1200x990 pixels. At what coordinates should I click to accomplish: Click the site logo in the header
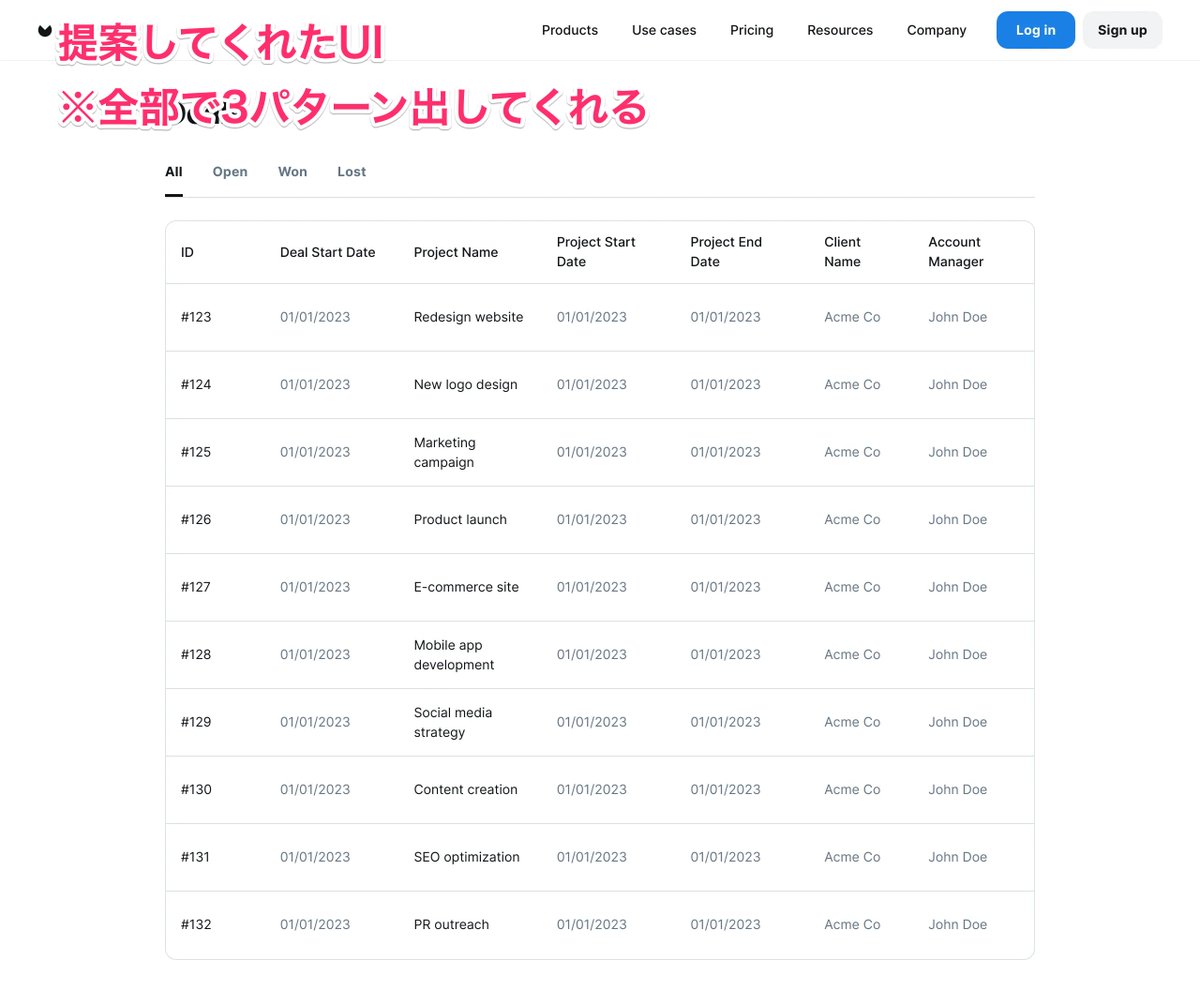tap(45, 30)
